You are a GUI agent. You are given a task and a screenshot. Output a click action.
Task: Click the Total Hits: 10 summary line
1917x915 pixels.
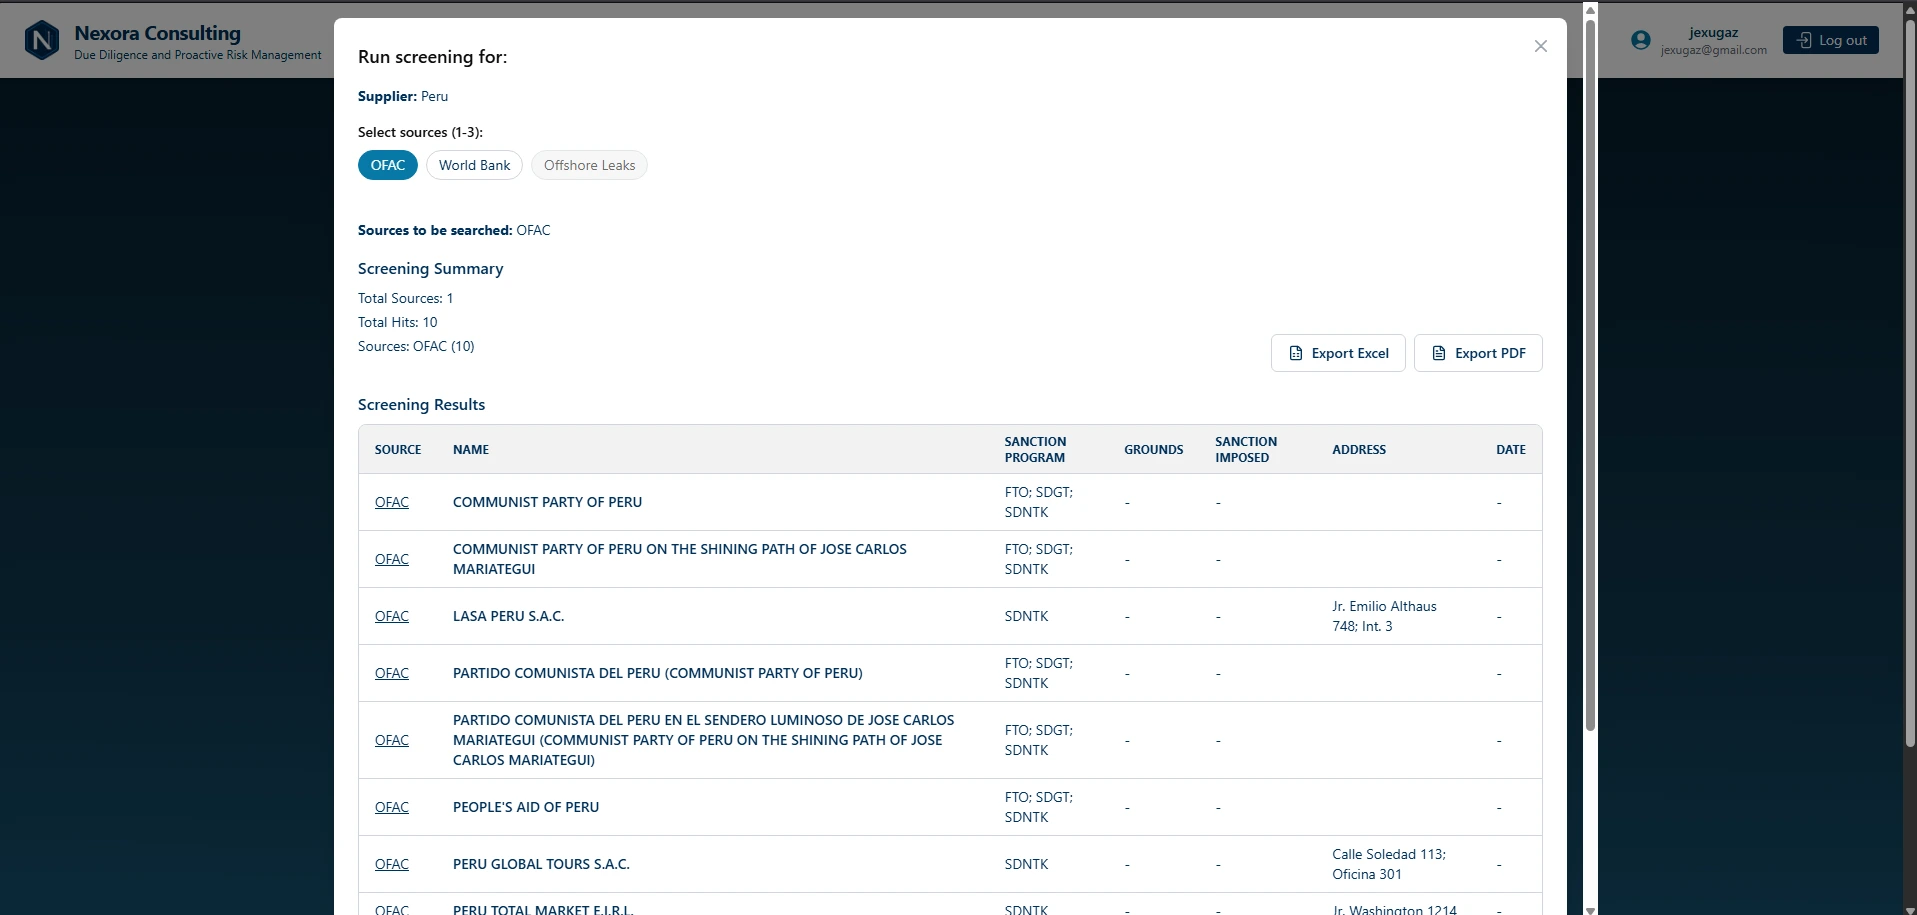point(398,322)
